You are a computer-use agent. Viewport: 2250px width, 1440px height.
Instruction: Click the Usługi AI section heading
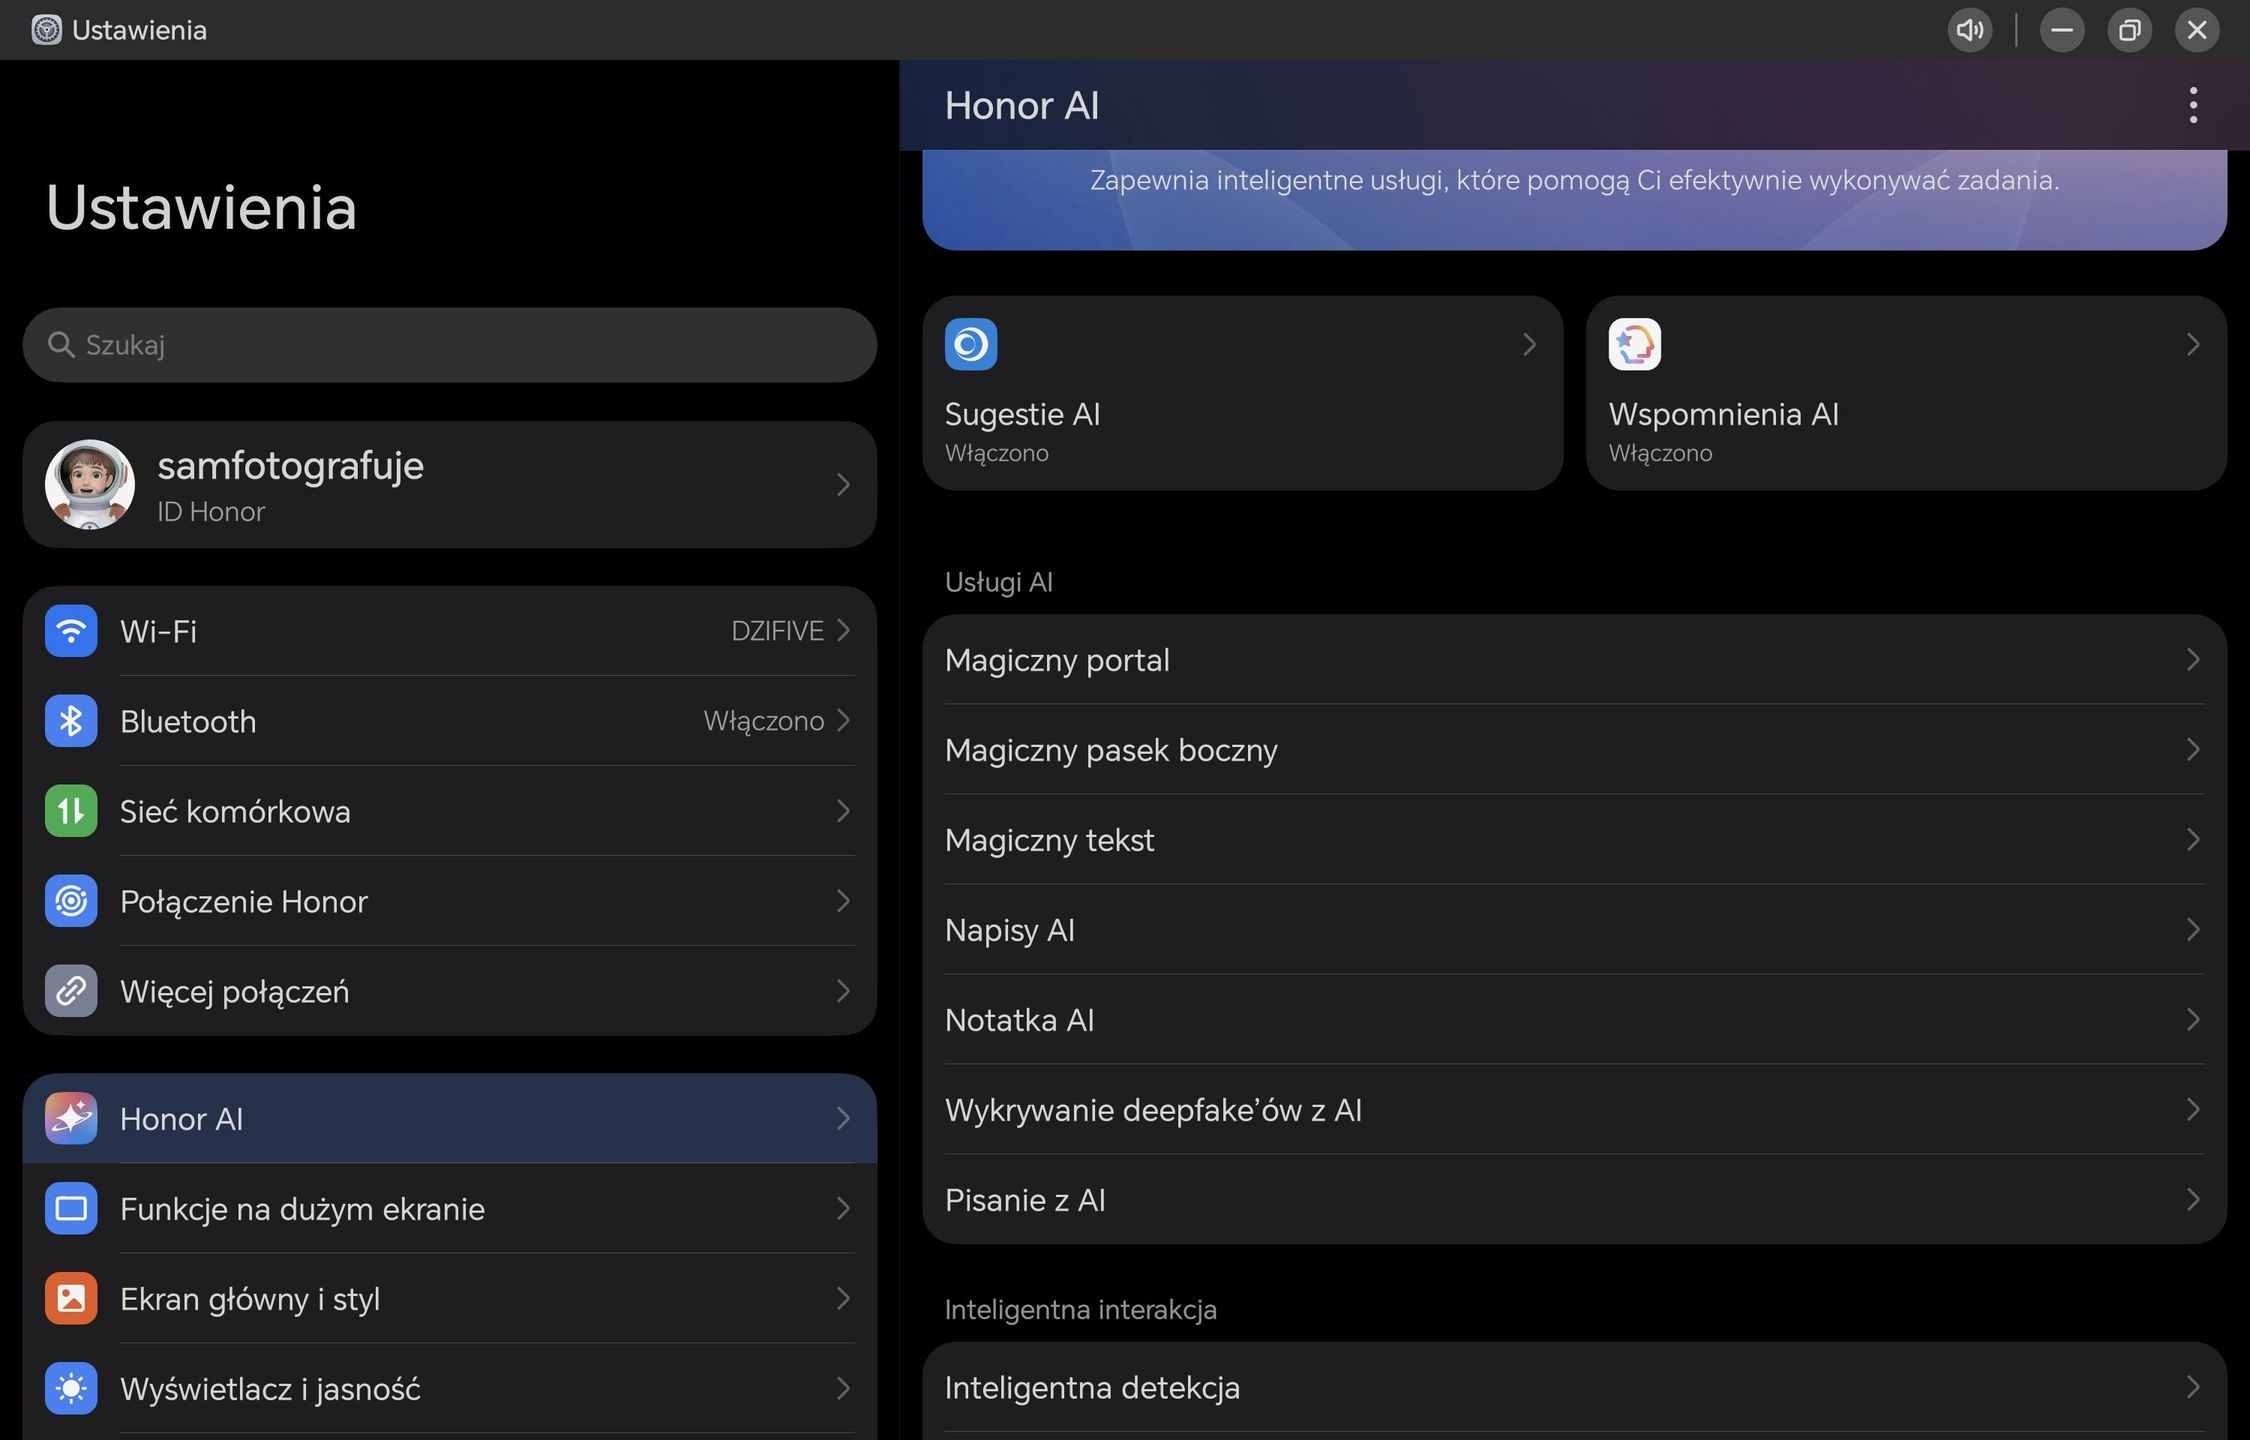pyautogui.click(x=999, y=582)
